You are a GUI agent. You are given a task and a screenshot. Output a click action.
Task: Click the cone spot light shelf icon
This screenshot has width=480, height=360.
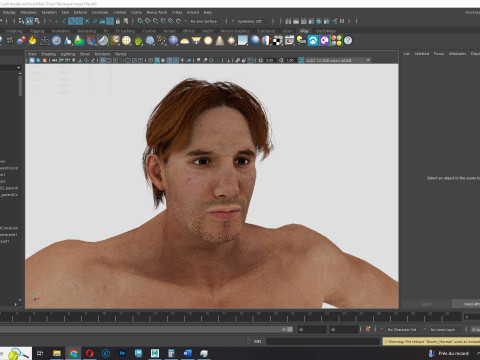[x=220, y=41]
